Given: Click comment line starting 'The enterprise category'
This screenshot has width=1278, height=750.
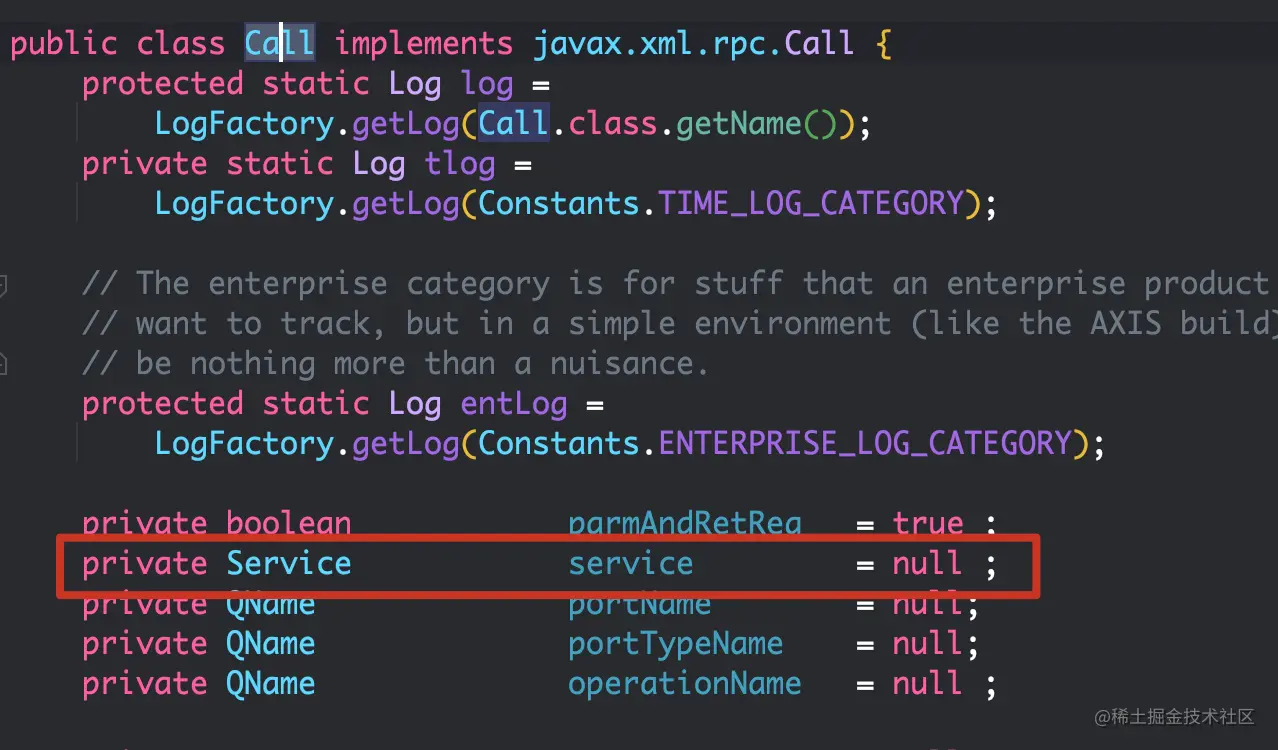Looking at the screenshot, I should (675, 284).
